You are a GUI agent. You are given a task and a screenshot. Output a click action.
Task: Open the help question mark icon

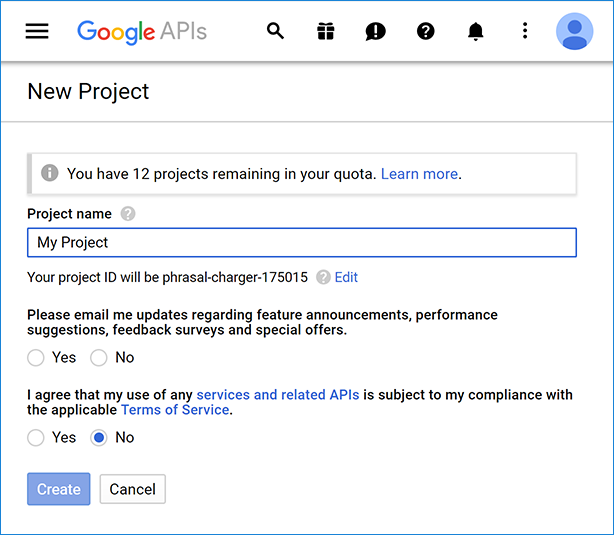tap(426, 31)
